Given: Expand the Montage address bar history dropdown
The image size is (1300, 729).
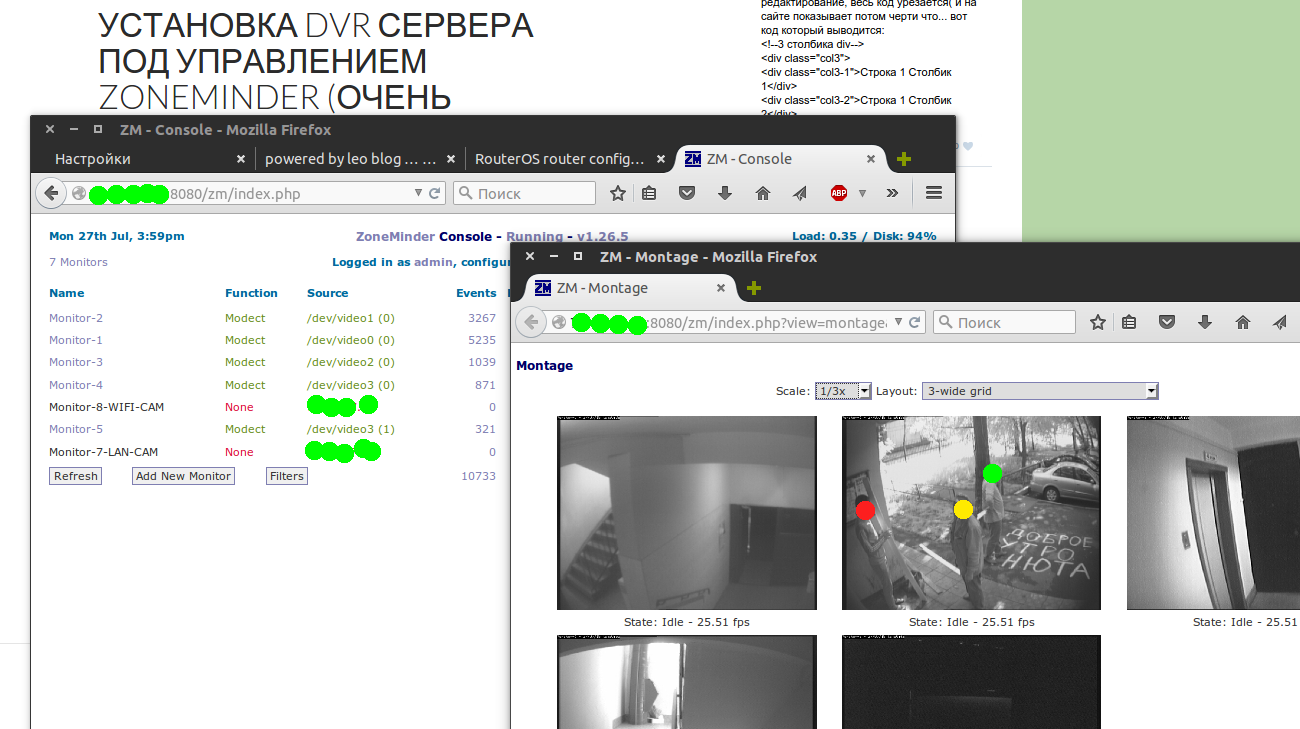Looking at the screenshot, I should click(898, 322).
